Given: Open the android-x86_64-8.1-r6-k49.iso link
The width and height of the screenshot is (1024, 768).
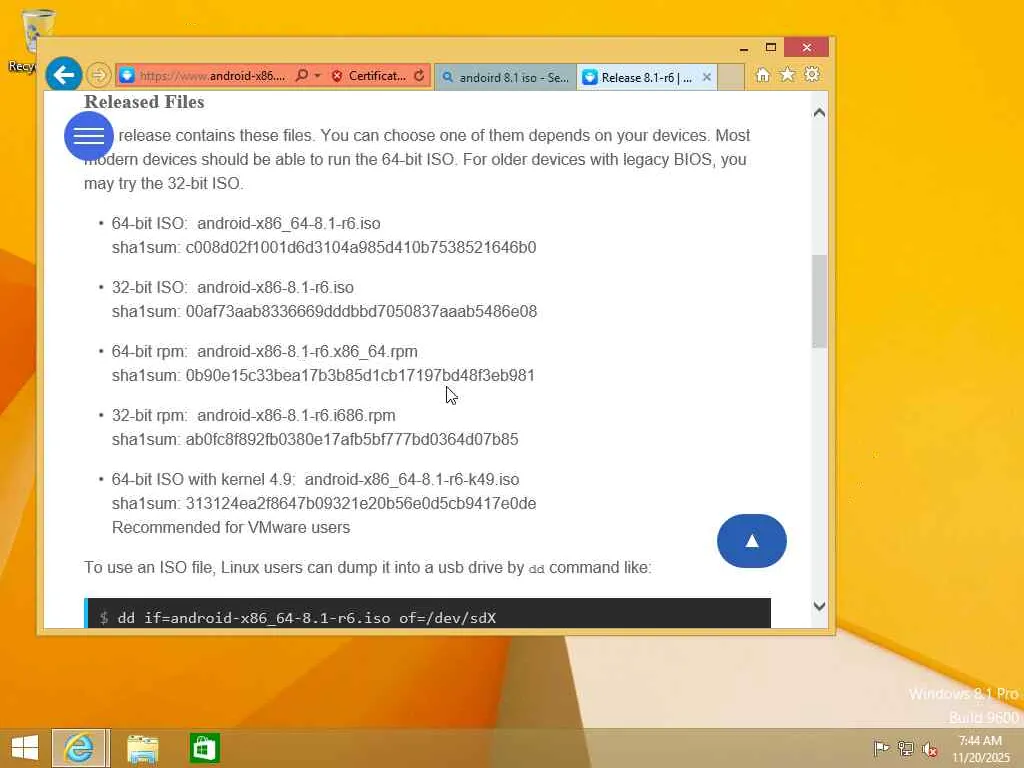Looking at the screenshot, I should click(412, 479).
